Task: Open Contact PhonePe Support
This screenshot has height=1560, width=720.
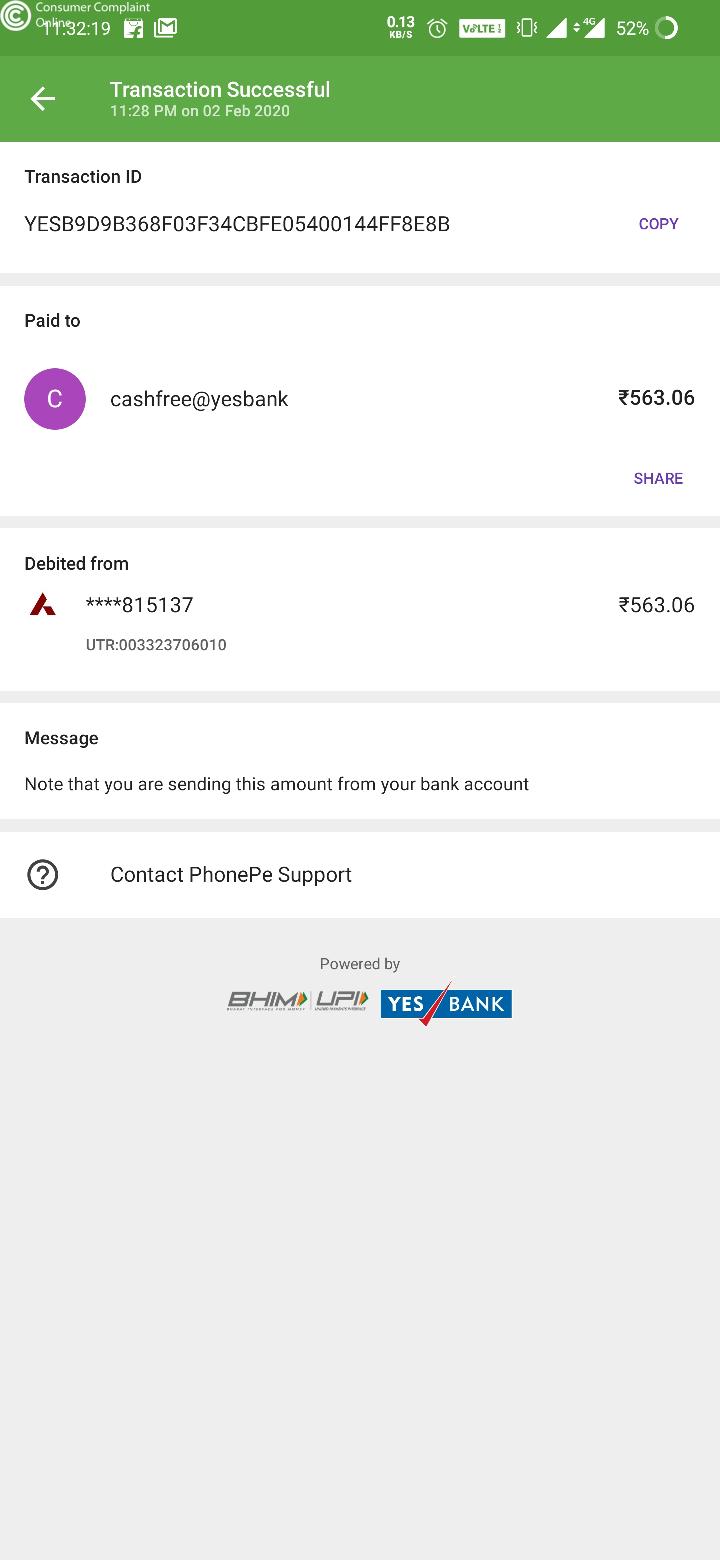Action: click(231, 875)
